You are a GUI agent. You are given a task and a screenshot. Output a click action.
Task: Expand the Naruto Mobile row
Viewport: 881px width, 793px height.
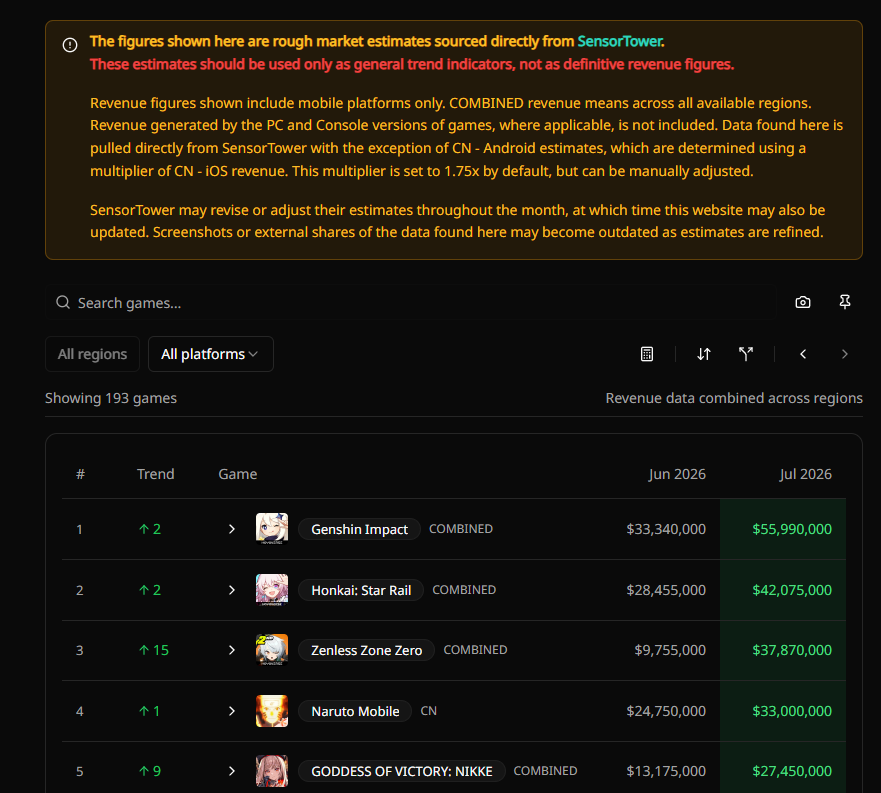pos(231,711)
